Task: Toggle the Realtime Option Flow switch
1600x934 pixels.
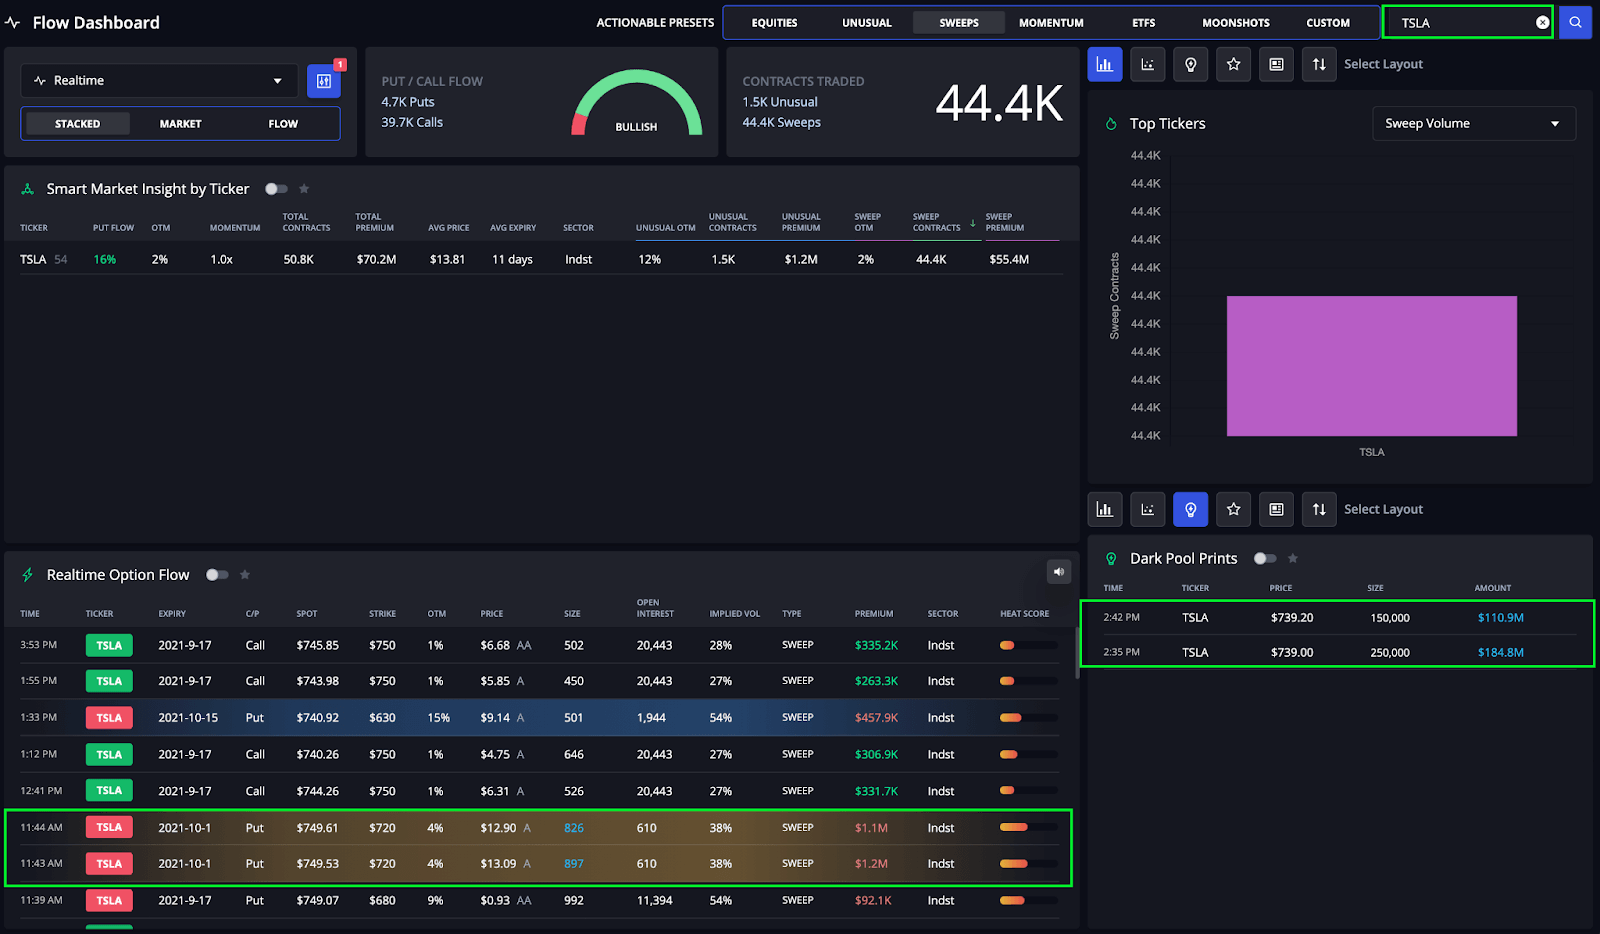Action: click(x=217, y=575)
